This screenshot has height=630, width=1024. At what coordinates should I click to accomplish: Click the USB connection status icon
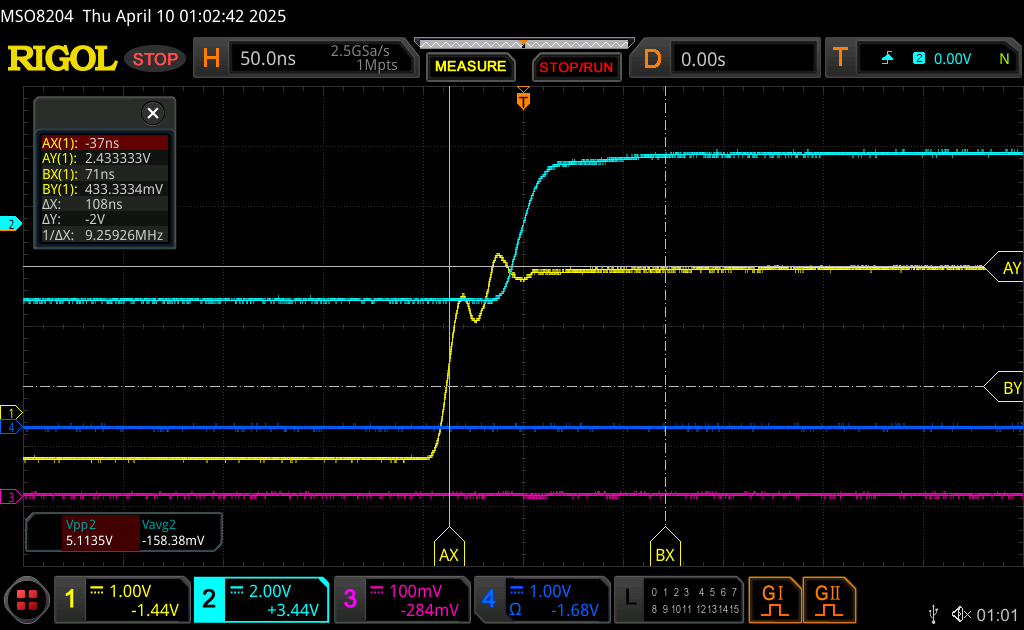933,613
